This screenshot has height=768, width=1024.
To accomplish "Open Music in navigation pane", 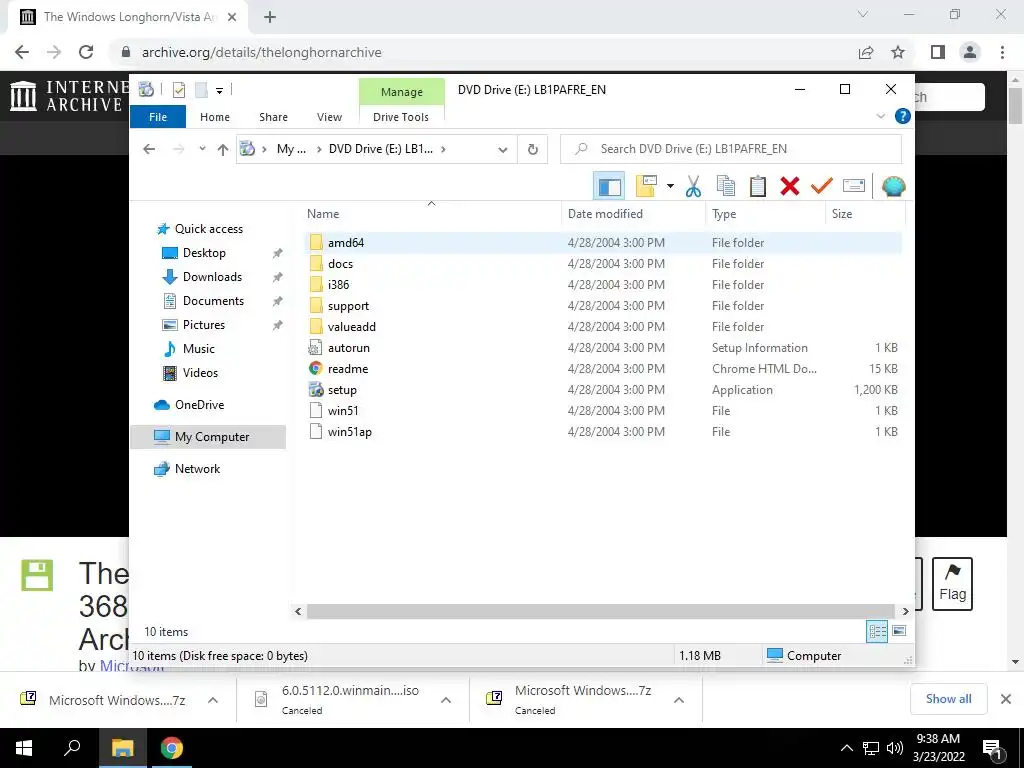I will pyautogui.click(x=199, y=349).
